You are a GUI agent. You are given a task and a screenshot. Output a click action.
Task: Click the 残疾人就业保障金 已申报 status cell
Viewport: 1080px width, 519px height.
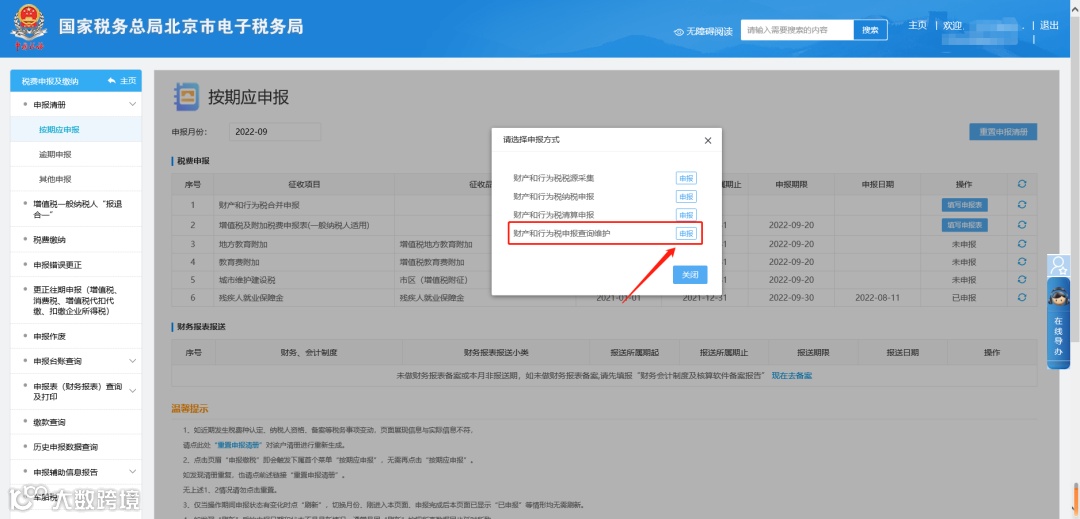964,297
